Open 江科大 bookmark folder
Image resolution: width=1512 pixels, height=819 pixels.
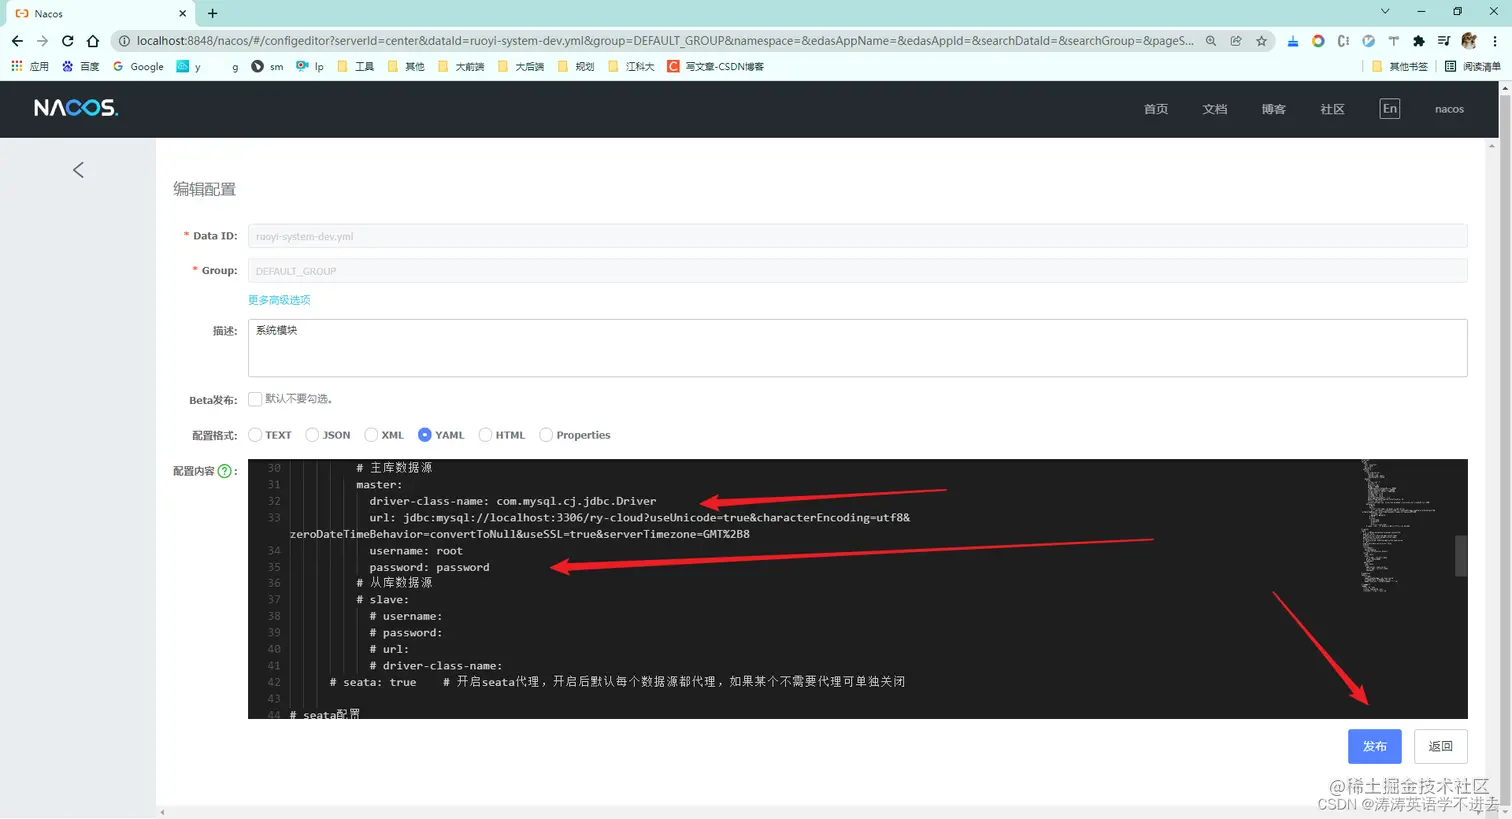[x=631, y=66]
